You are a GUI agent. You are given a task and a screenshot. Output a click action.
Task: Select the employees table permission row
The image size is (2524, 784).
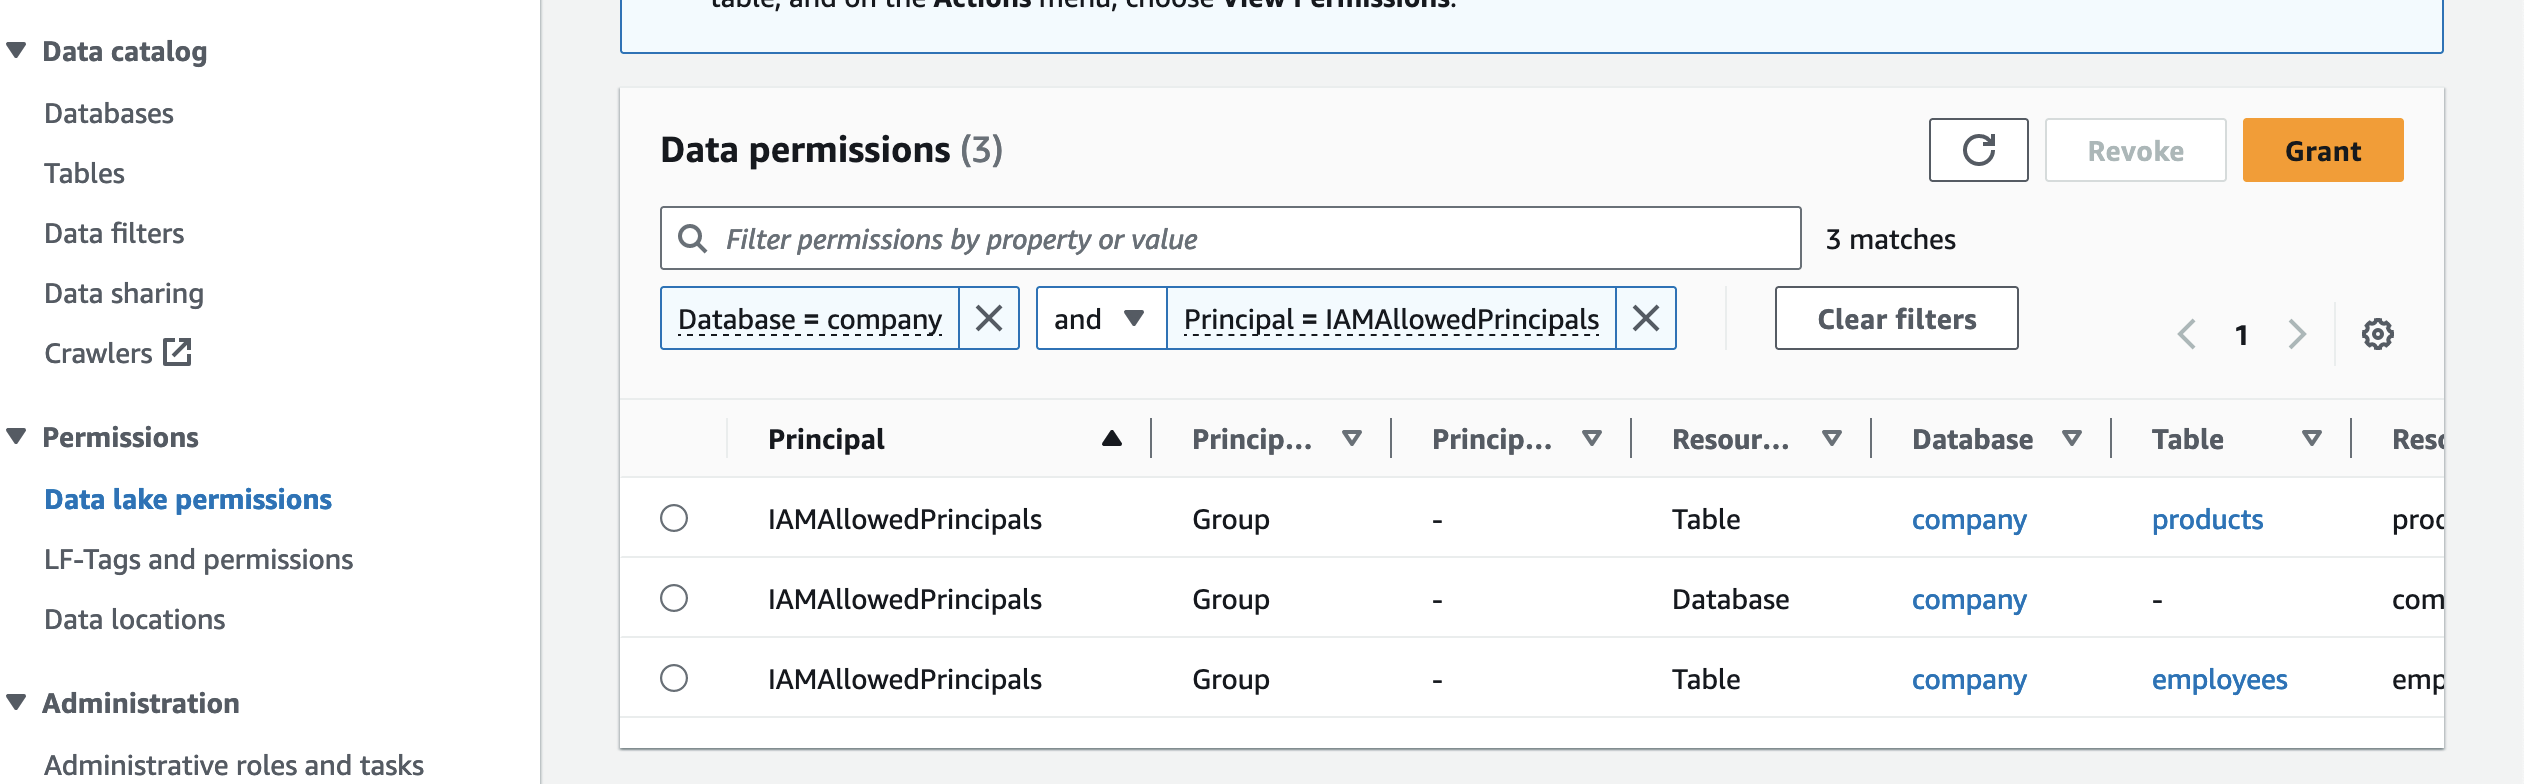point(674,679)
